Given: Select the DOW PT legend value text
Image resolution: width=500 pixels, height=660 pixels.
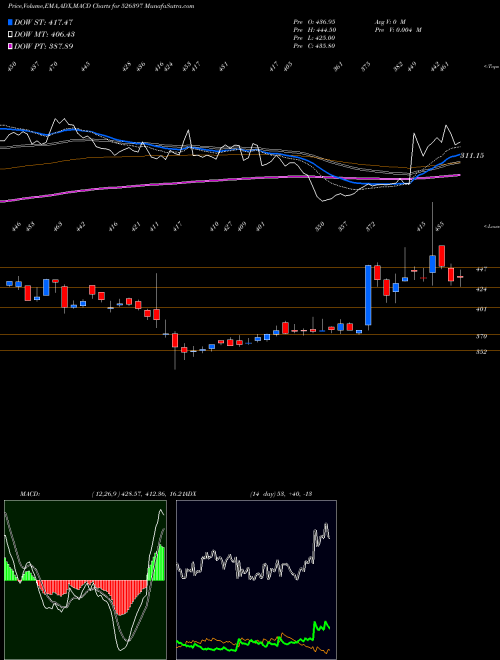Looking at the screenshot, I should pyautogui.click(x=44, y=46).
